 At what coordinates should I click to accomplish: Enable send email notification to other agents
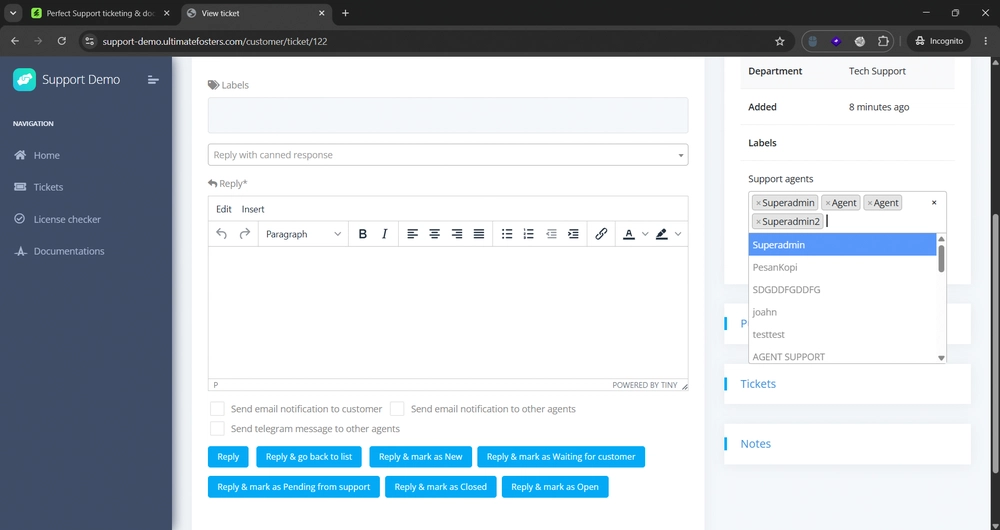click(397, 409)
